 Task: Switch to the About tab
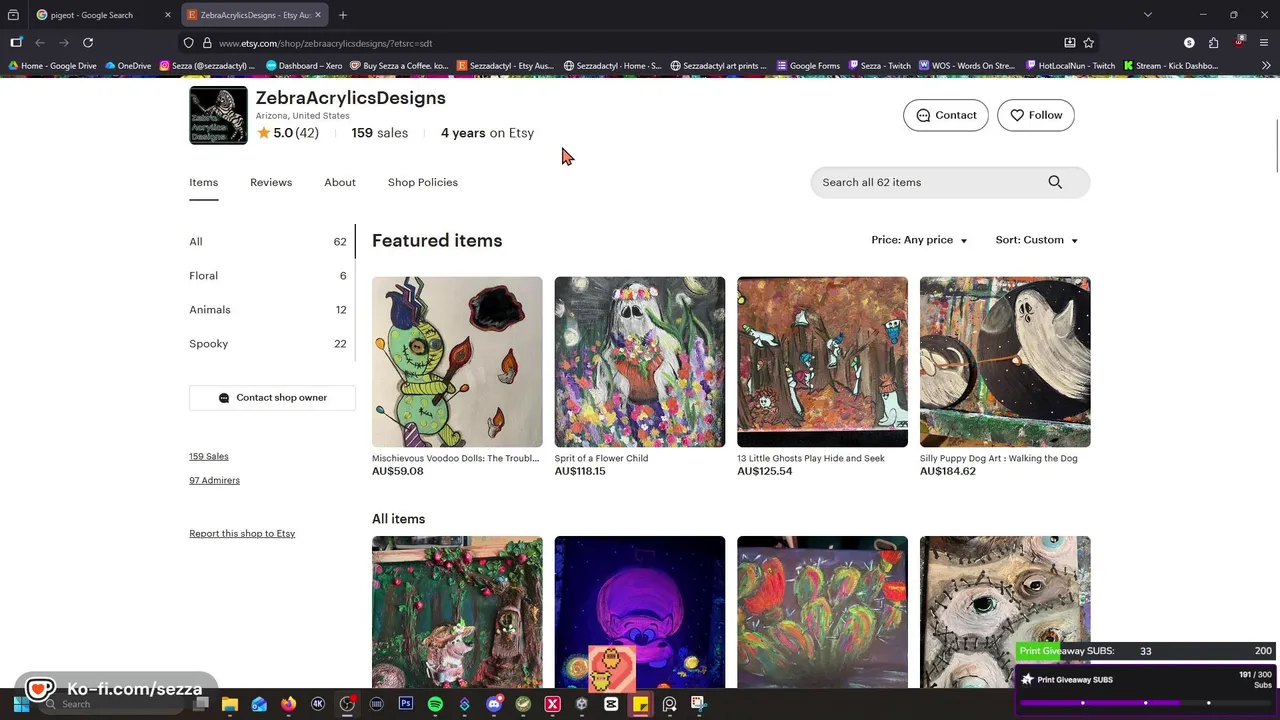340,182
